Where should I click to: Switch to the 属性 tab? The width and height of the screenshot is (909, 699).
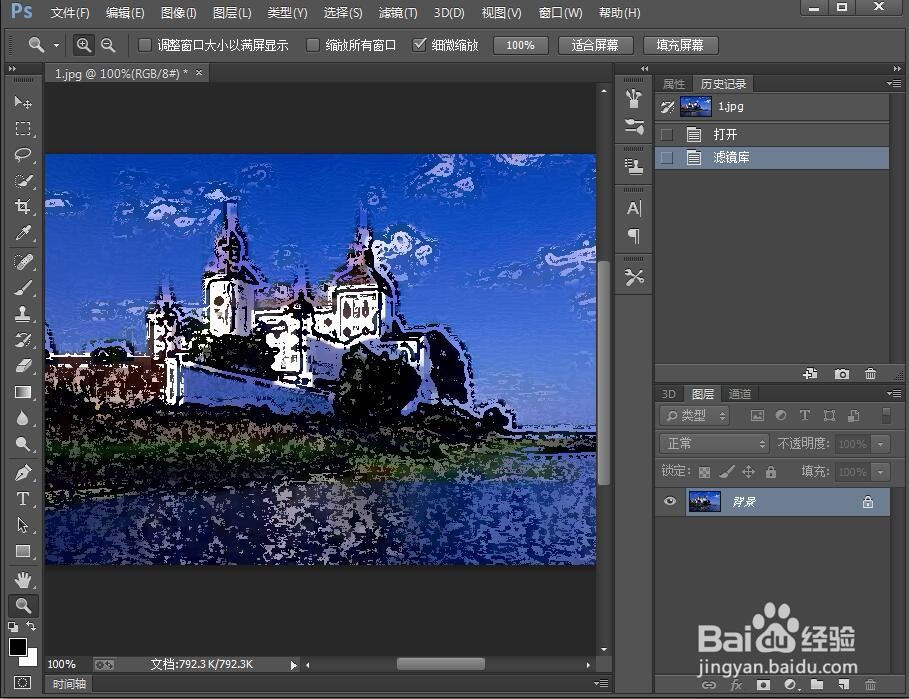click(x=674, y=84)
